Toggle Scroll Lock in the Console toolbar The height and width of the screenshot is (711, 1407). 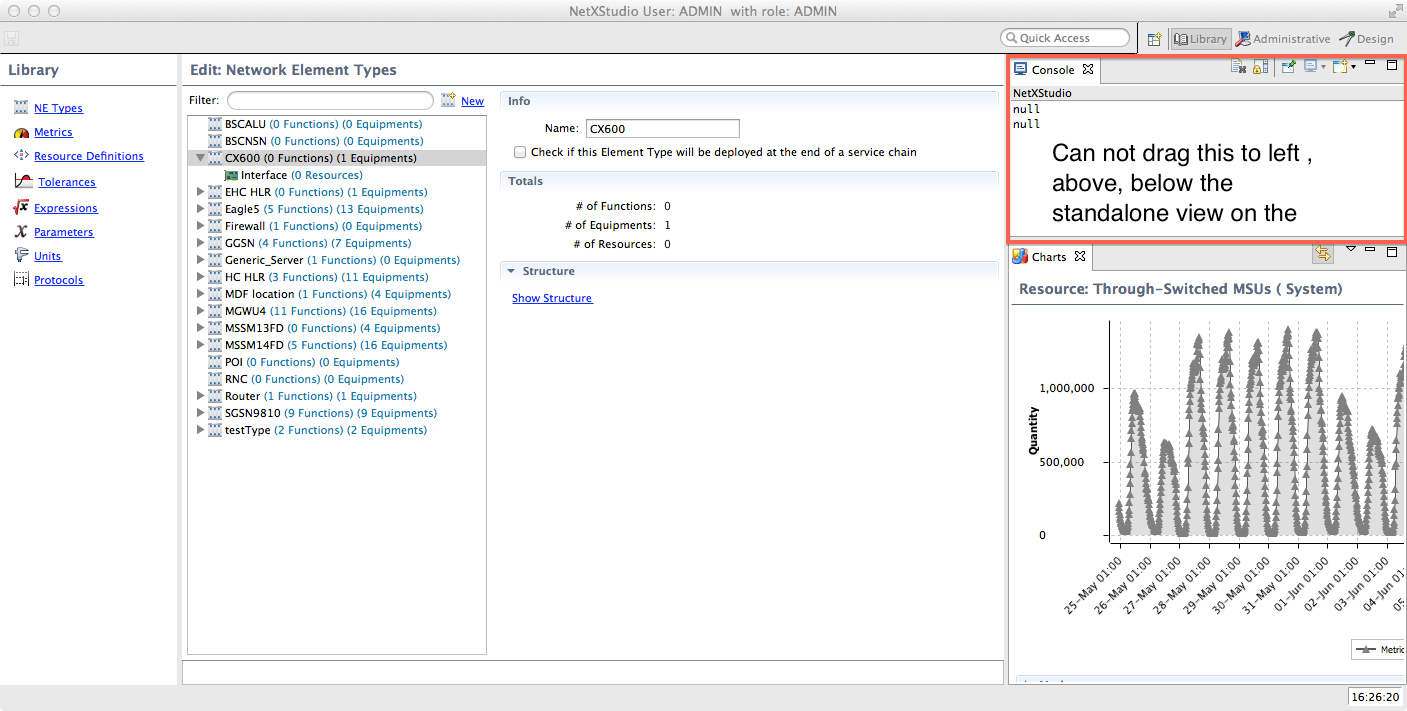tap(1260, 67)
